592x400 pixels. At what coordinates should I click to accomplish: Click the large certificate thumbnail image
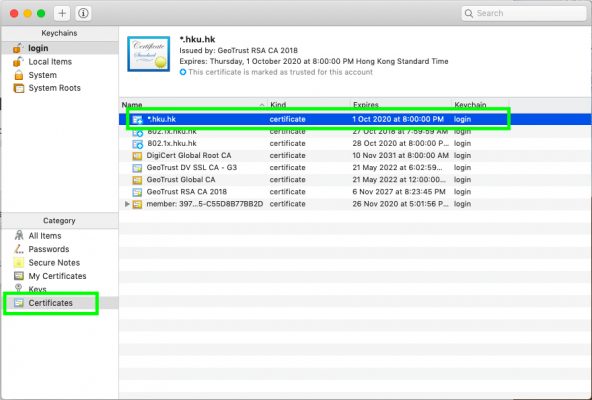click(x=148, y=54)
